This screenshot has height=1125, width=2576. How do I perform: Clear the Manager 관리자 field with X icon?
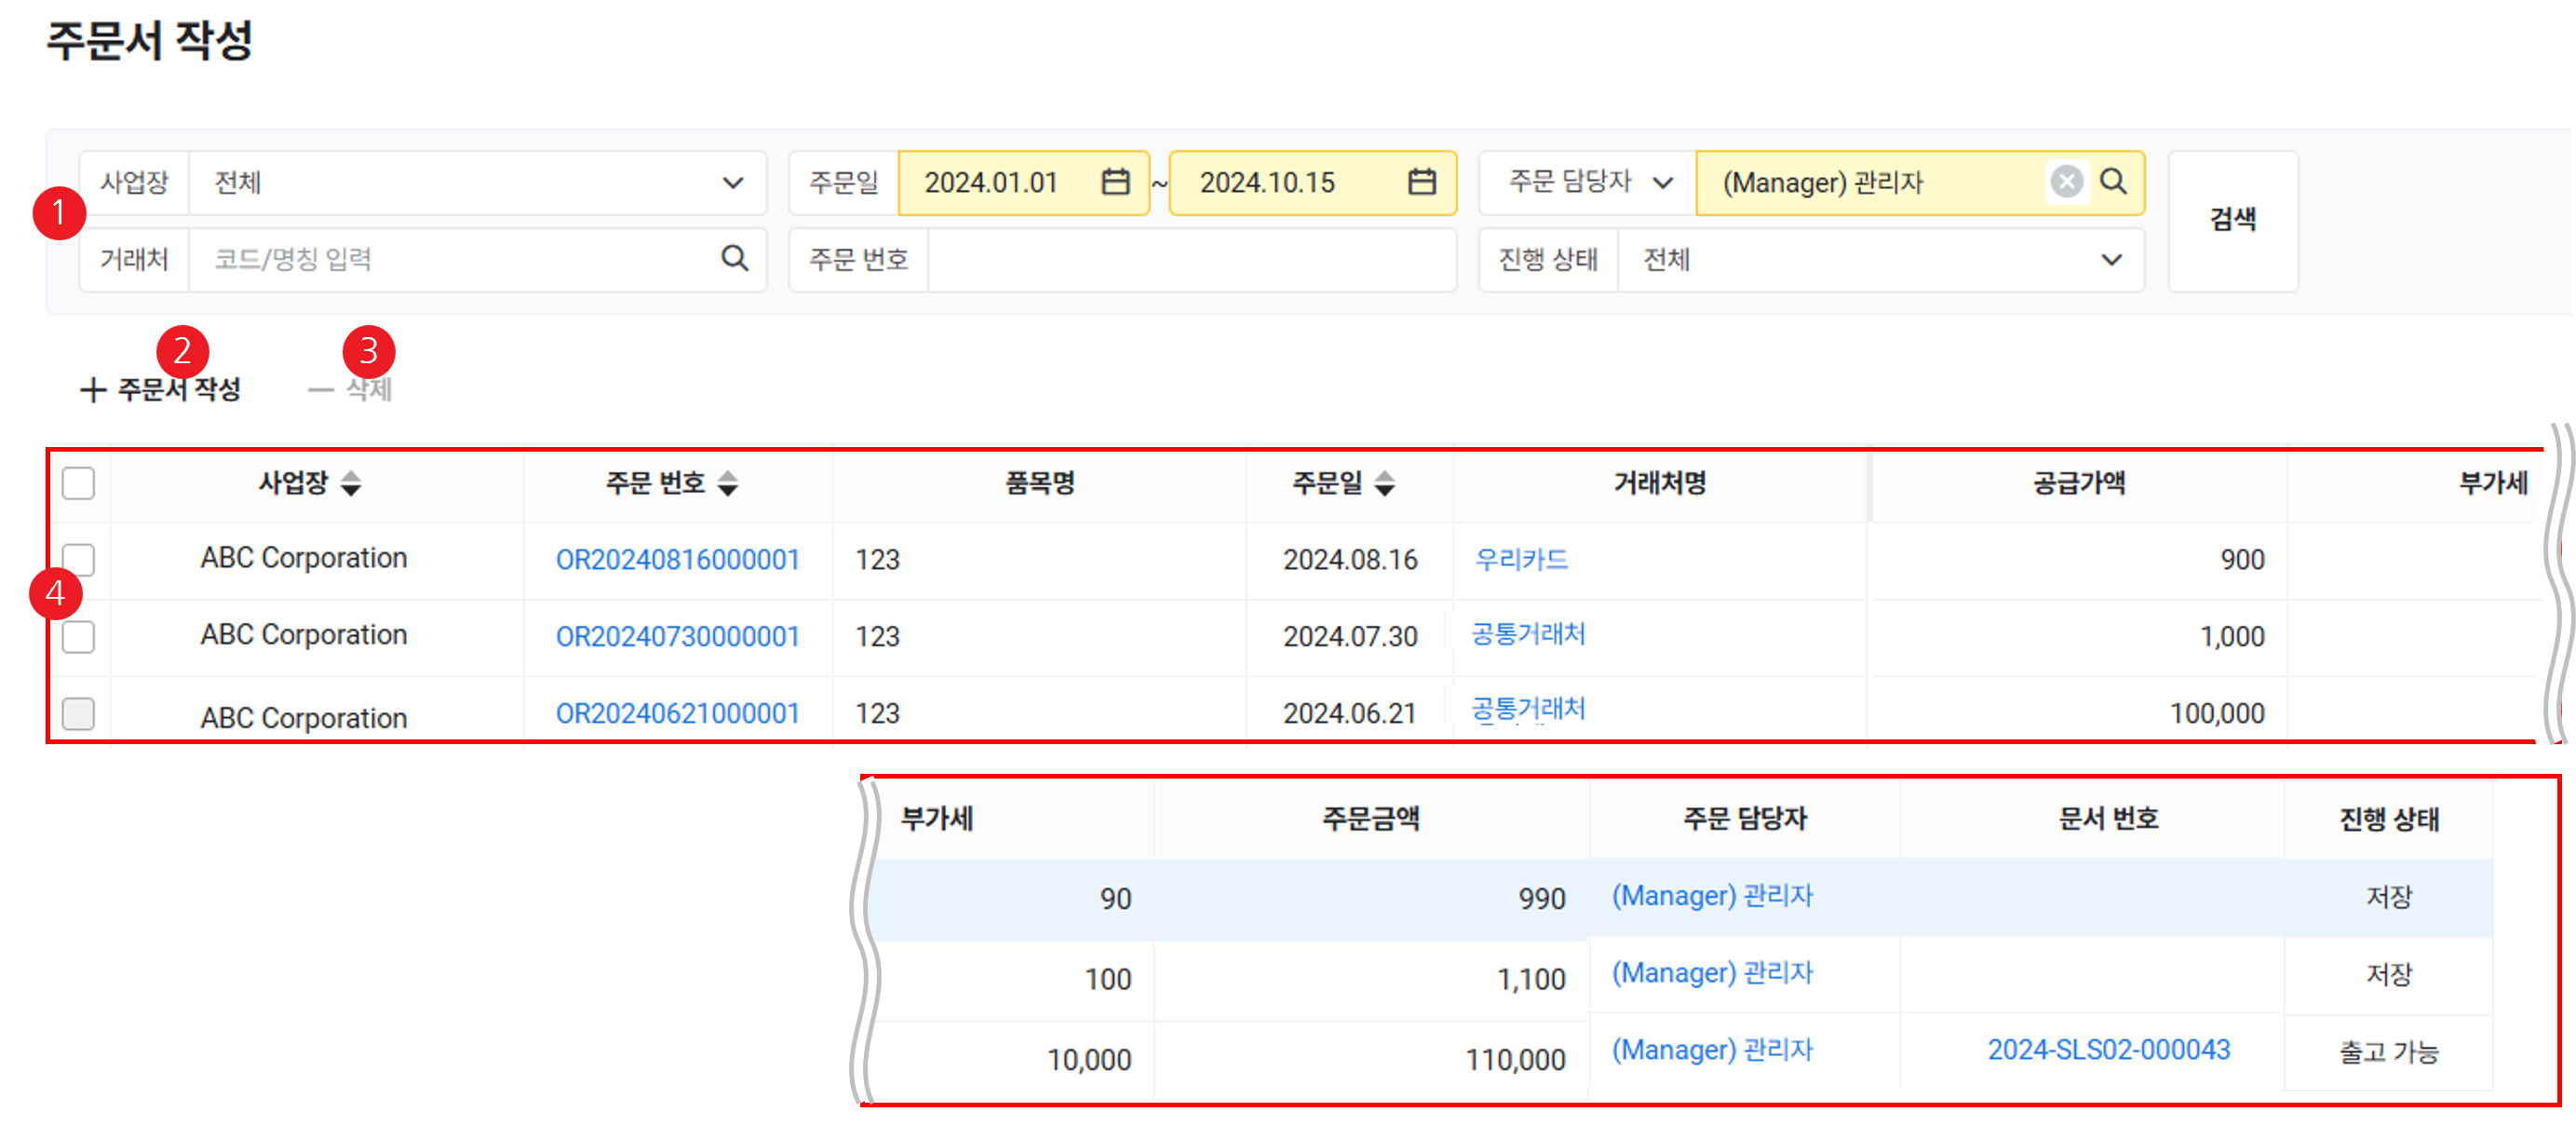(2066, 182)
